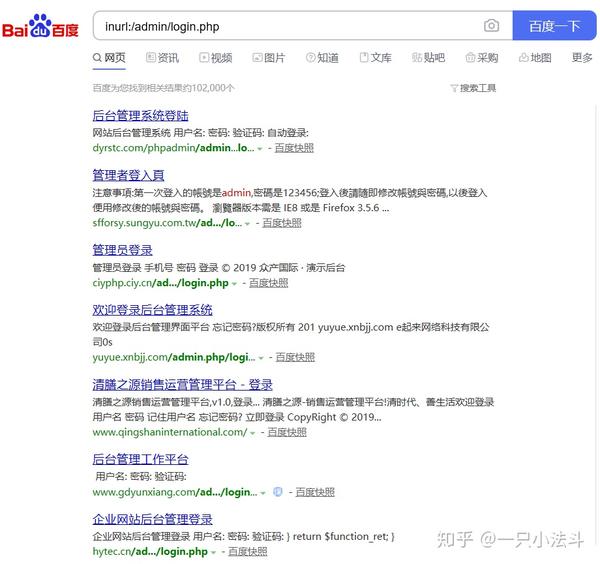Screen dimensions: 600x564
Task: Expand dropdown arrow next to yuyue.xnbjj.com
Action: tap(261, 358)
